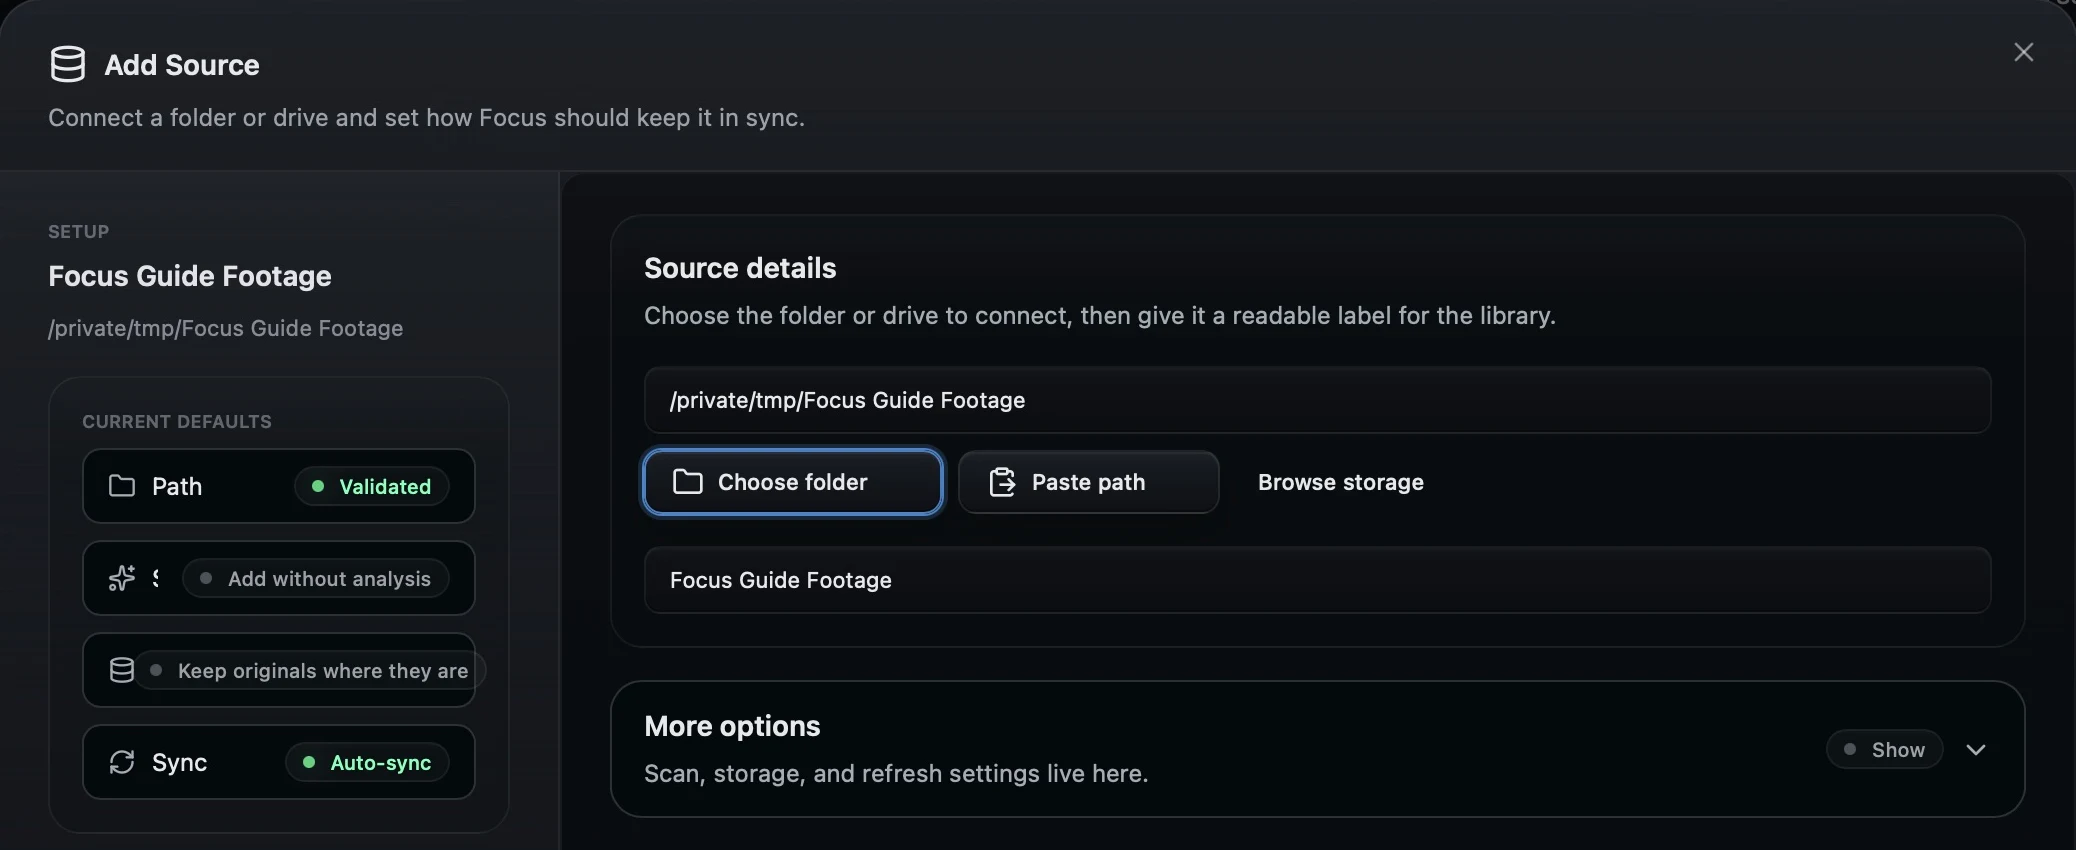Toggle Keep originals where they are badge
The width and height of the screenshot is (2076, 850).
(310, 670)
